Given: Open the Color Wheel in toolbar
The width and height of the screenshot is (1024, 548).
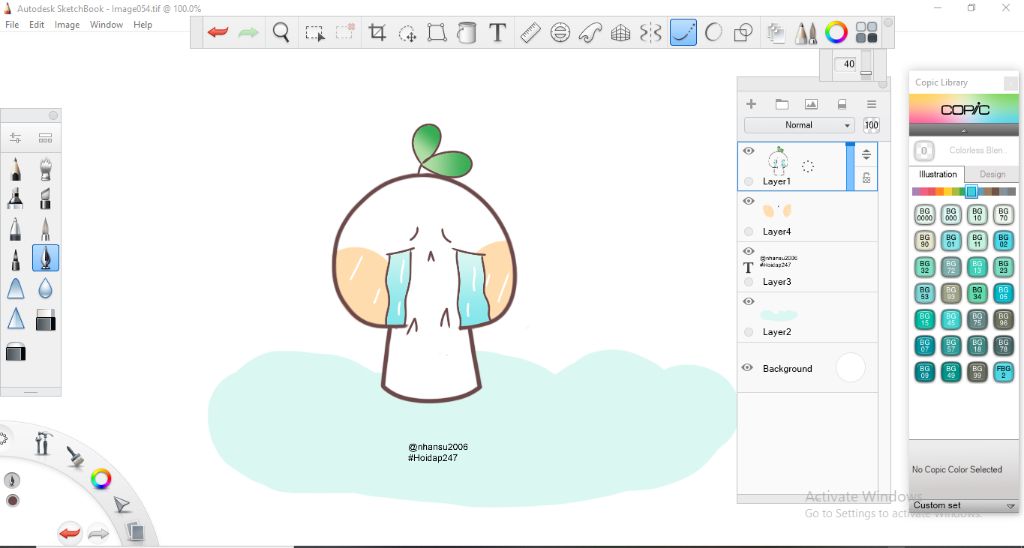Looking at the screenshot, I should [837, 33].
